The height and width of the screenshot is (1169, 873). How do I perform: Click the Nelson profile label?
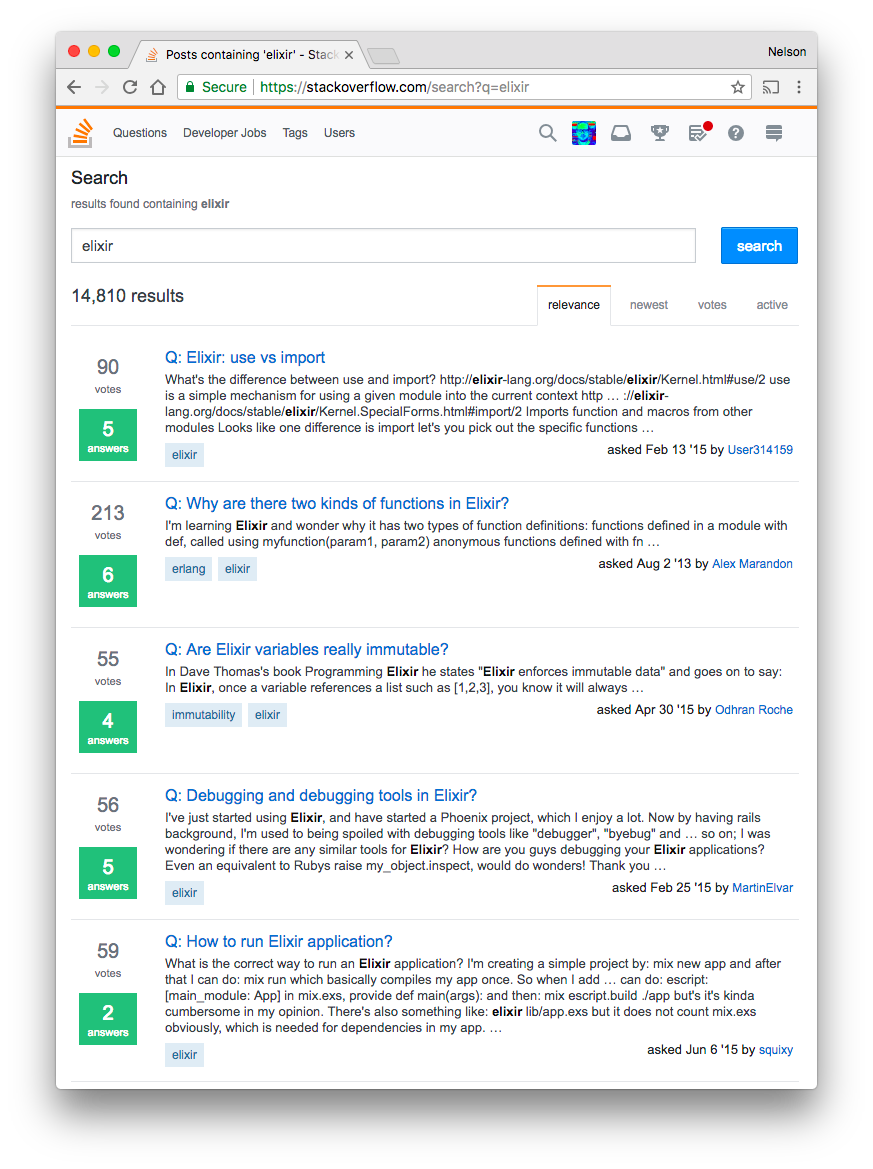click(x=787, y=51)
